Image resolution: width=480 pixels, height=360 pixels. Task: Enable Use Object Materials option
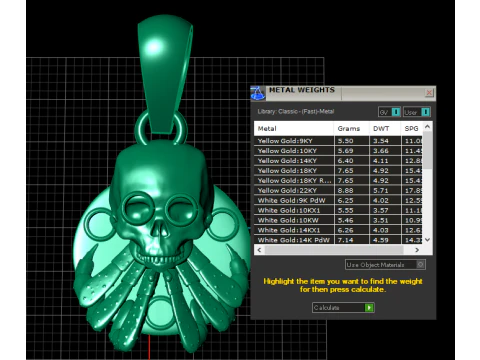click(x=385, y=265)
